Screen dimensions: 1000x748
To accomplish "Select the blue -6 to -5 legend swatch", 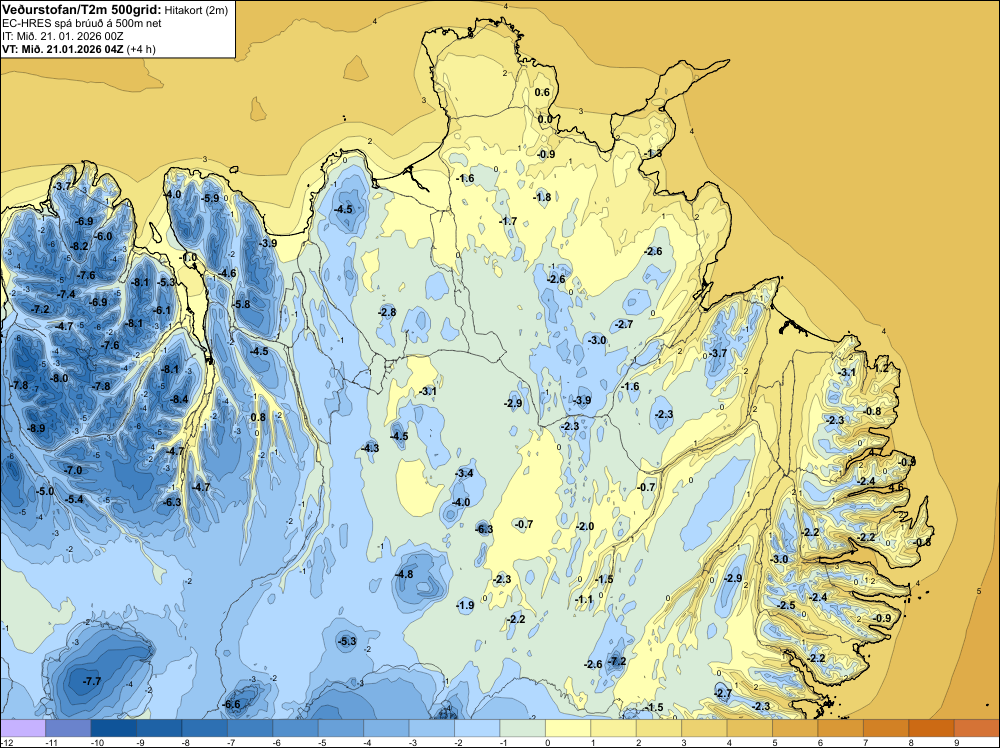I will coord(295,728).
